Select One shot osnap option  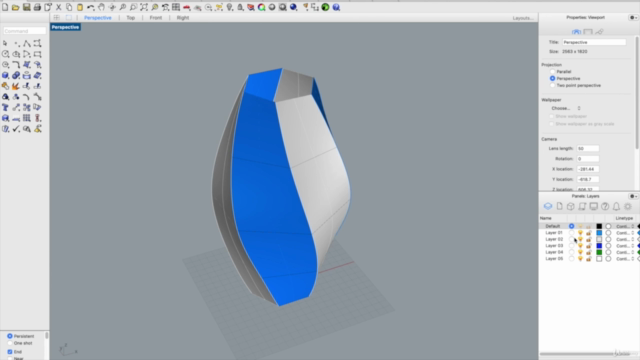10,343
